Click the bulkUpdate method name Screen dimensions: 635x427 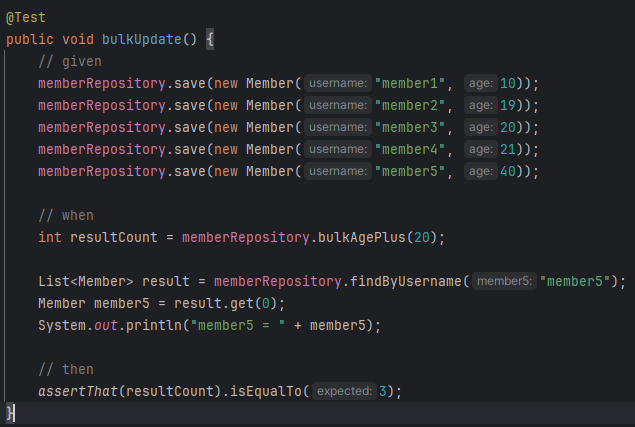tap(141, 39)
